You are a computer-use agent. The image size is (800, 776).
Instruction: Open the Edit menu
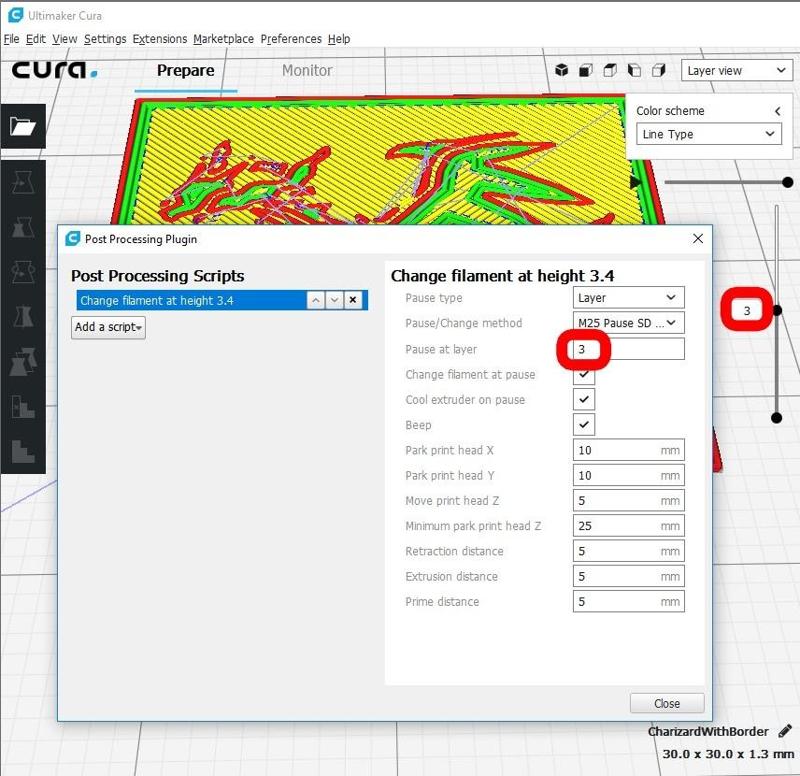click(36, 39)
